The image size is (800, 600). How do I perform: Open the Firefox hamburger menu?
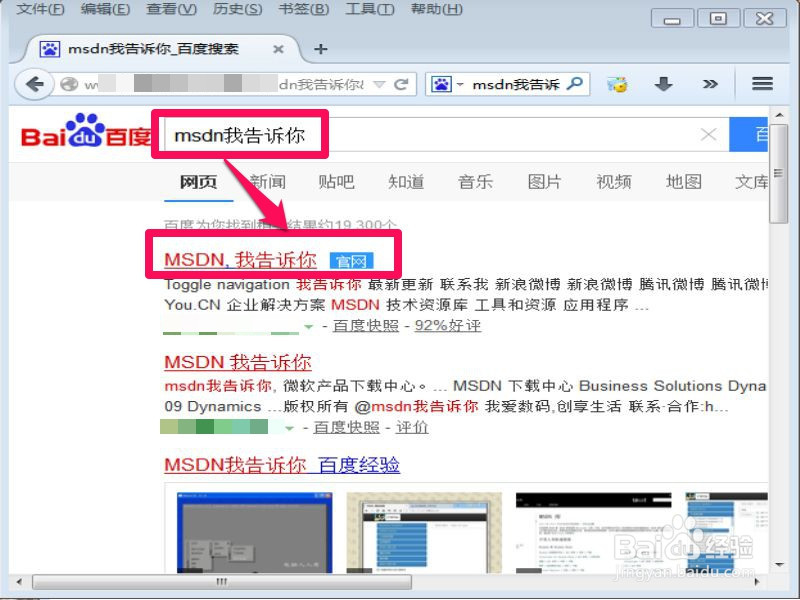(762, 84)
